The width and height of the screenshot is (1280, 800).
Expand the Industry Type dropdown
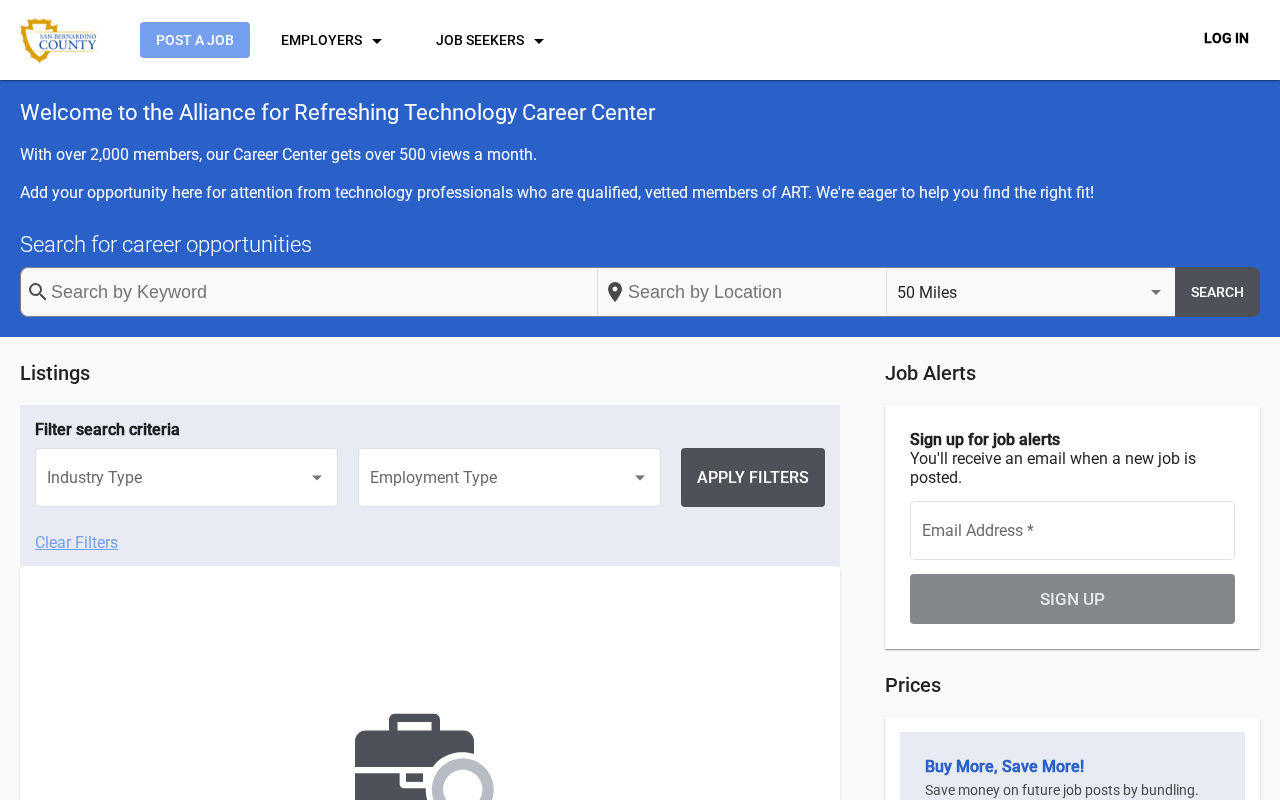pos(186,477)
